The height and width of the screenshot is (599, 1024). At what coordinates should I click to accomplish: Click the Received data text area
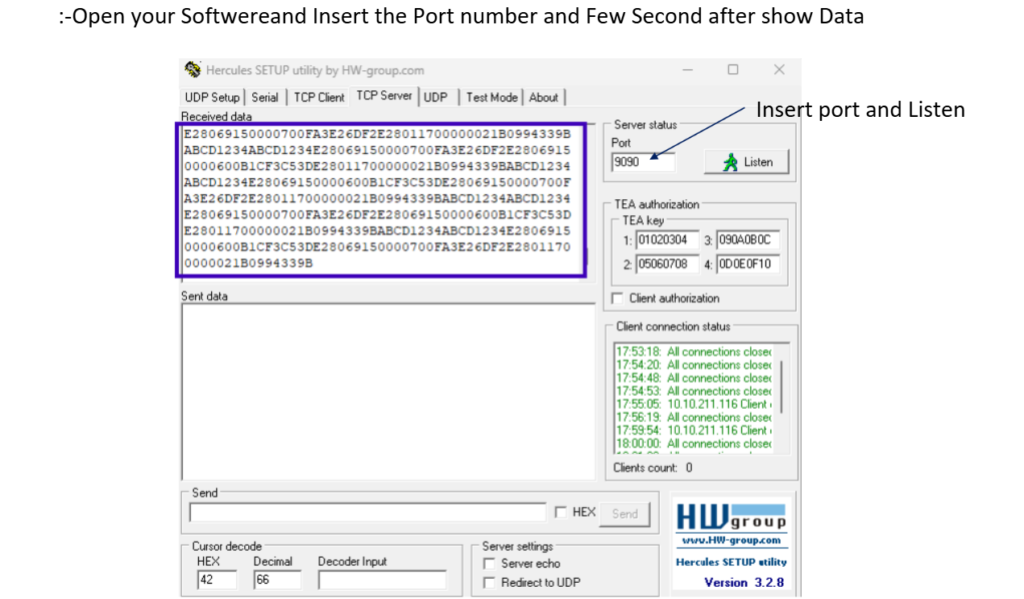[381, 199]
